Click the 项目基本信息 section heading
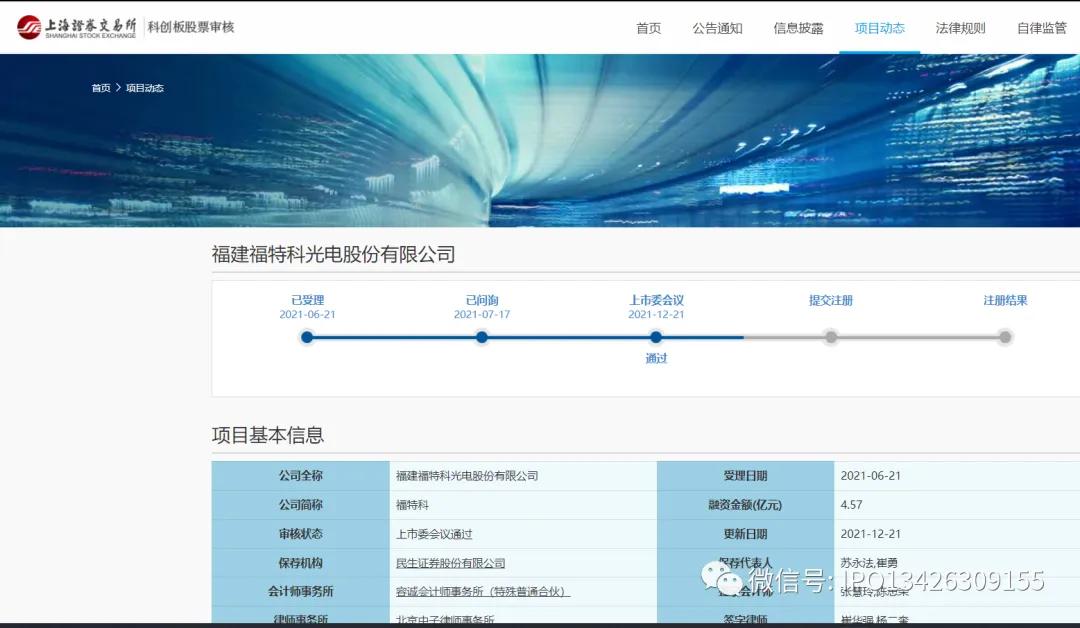Screen dimensions: 1080x628 (267, 435)
